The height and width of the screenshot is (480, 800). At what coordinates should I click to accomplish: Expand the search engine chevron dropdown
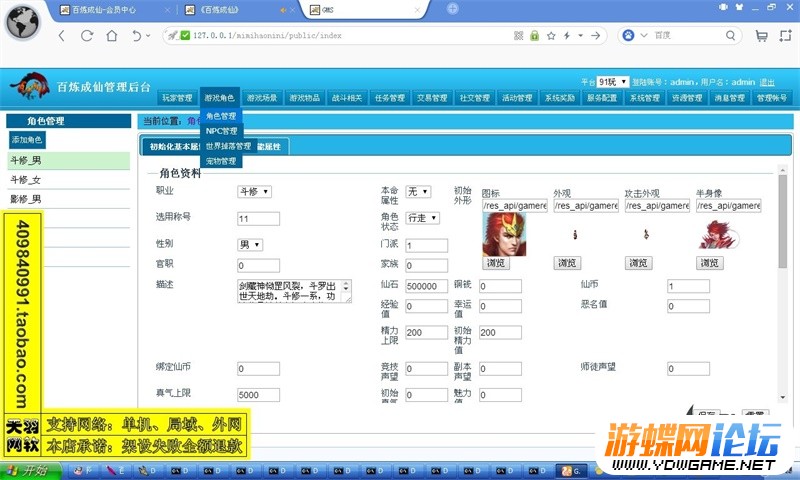(x=644, y=35)
